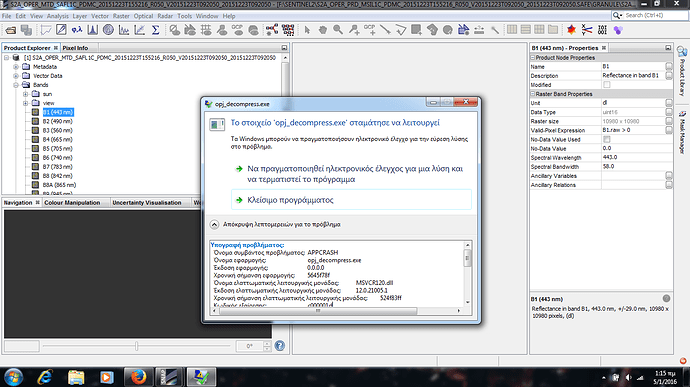Click the Graph Builder icon
Image resolution: width=690 pixels, height=387 pixels.
click(272, 30)
